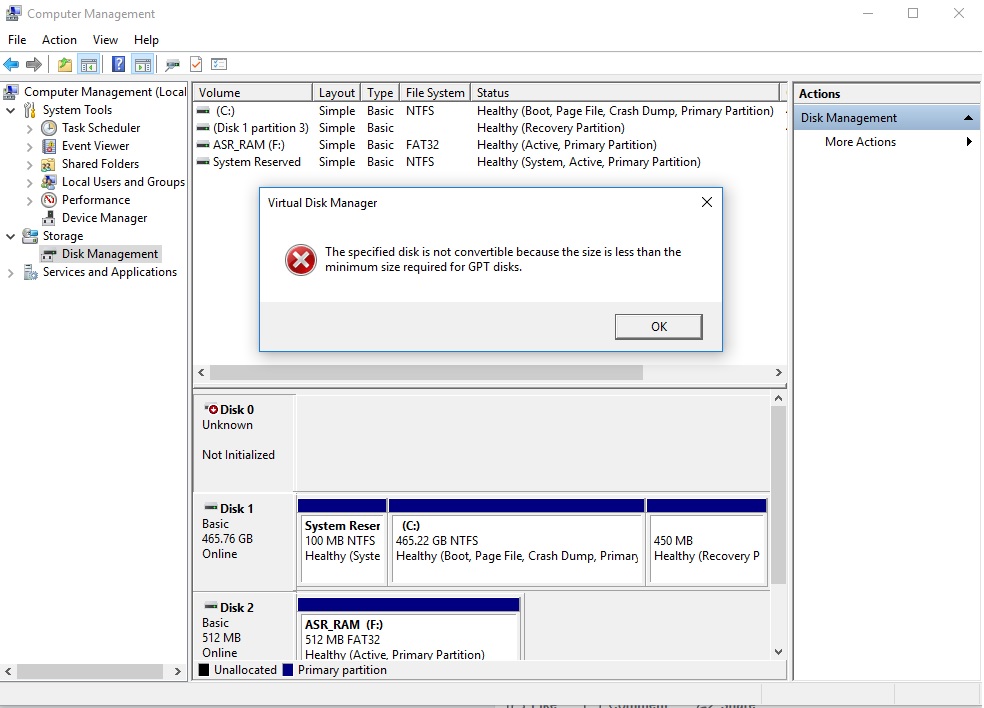Click the Storage icon in tree
Screen dimensions: 984x708
(x=30, y=236)
